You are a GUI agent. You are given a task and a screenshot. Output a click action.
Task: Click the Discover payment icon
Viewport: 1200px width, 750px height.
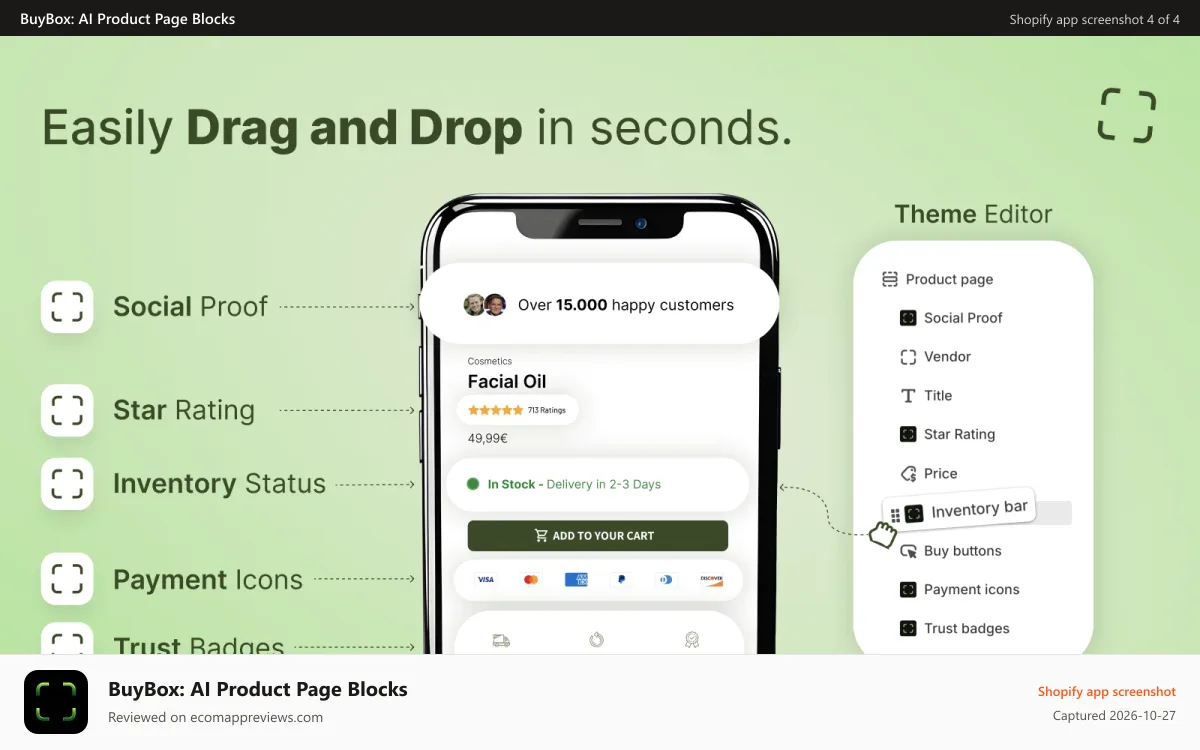coord(711,579)
